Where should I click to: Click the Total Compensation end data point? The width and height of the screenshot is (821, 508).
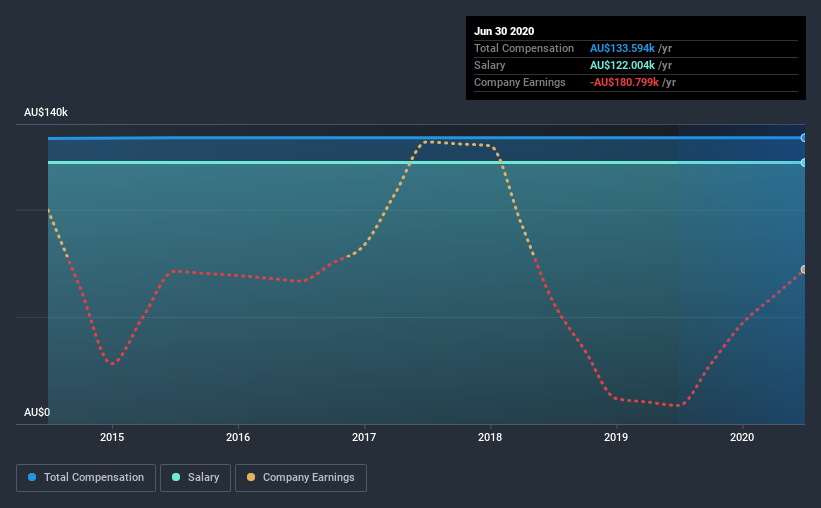pyautogui.click(x=803, y=138)
